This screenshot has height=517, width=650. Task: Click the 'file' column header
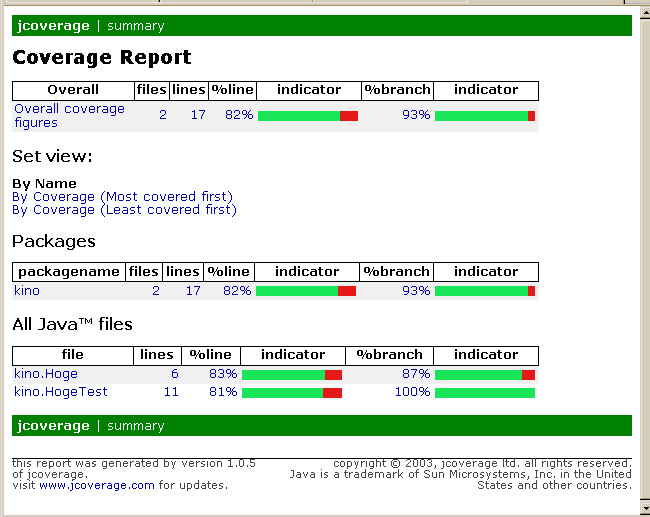click(x=72, y=355)
